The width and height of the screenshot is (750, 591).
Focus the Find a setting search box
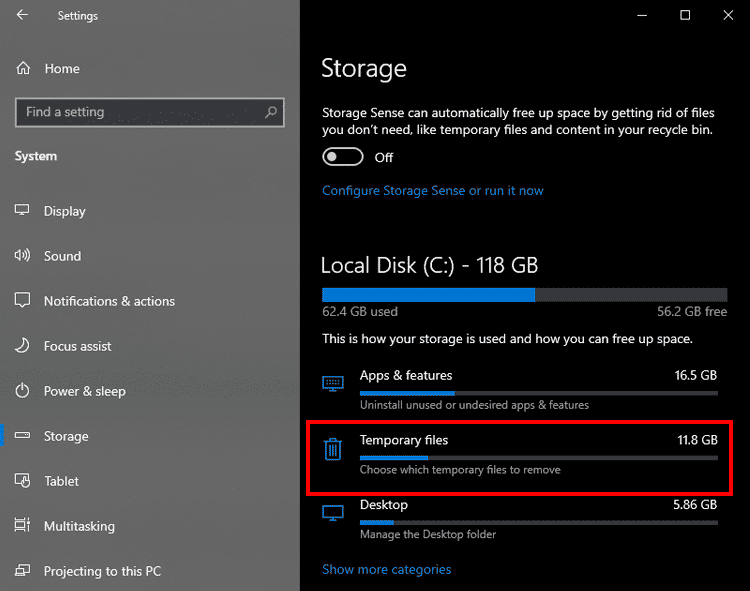point(150,112)
